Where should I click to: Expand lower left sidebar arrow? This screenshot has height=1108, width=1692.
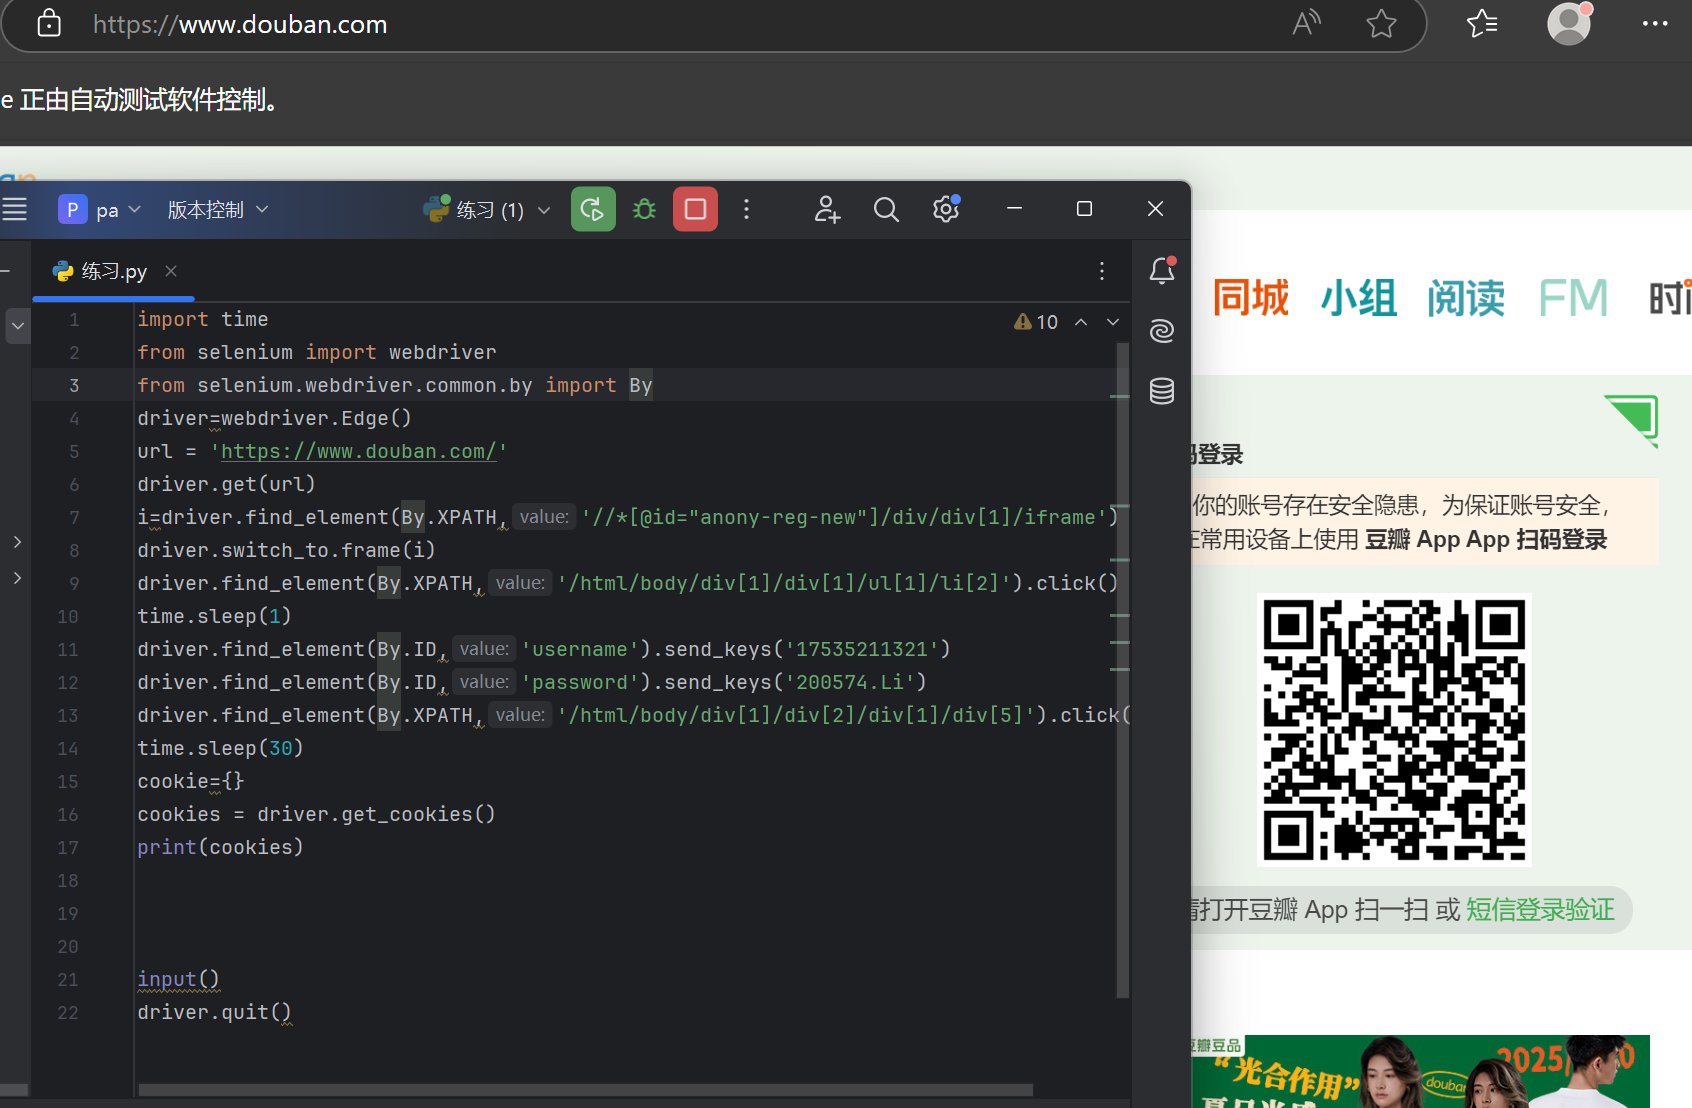17,578
